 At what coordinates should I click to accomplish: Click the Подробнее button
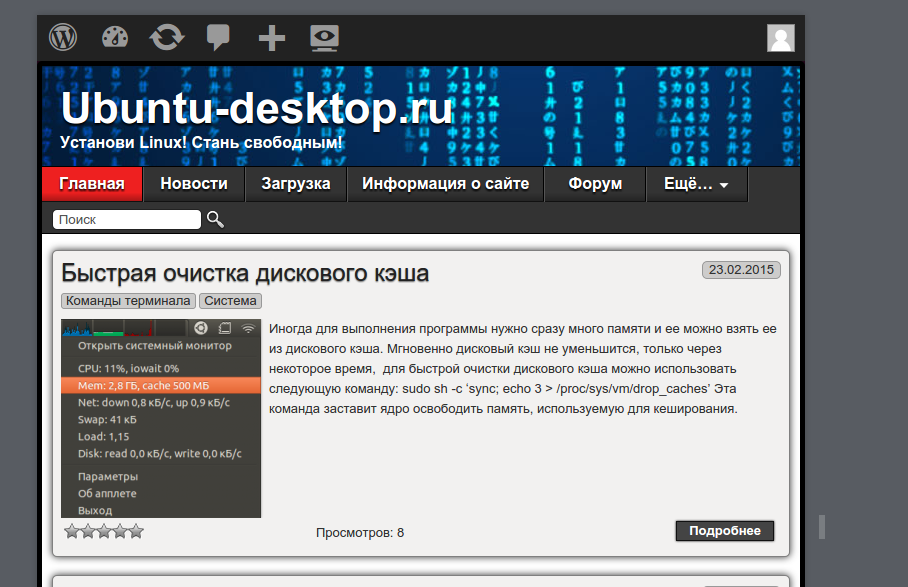point(725,531)
